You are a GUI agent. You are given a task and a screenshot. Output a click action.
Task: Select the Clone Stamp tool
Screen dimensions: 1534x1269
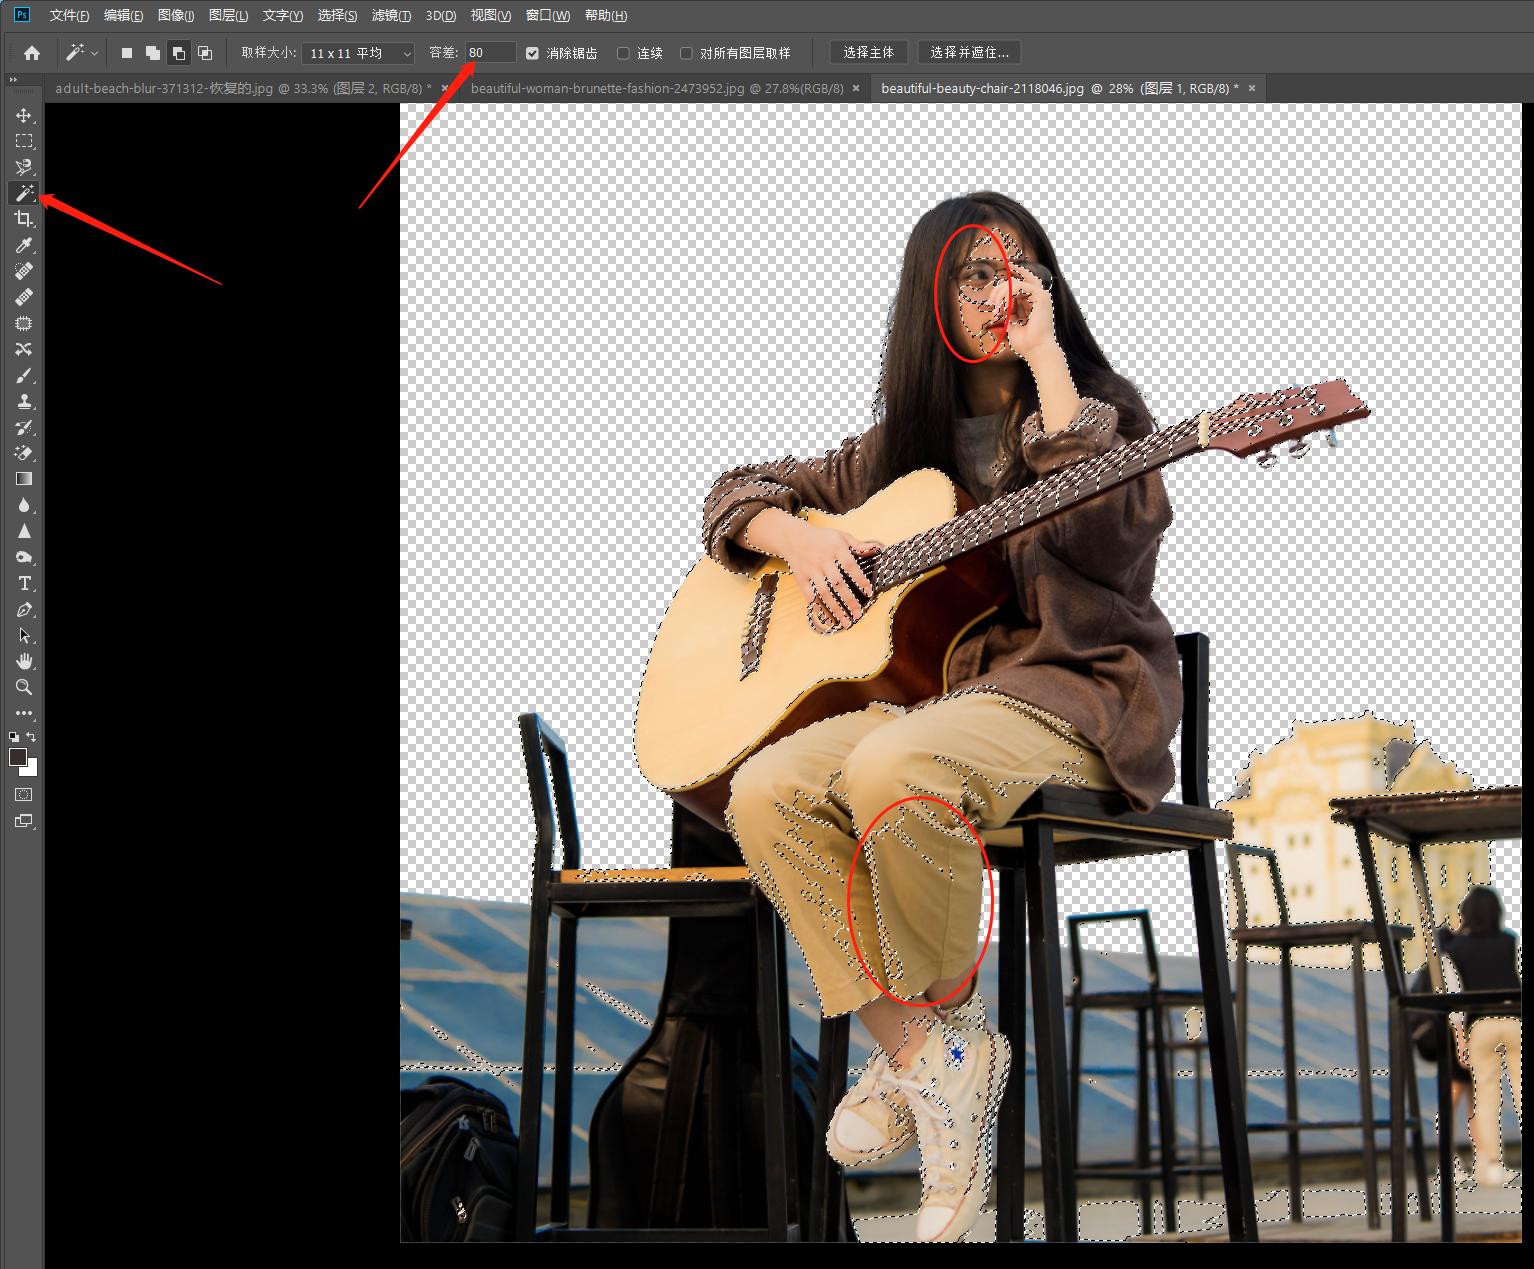coord(24,401)
